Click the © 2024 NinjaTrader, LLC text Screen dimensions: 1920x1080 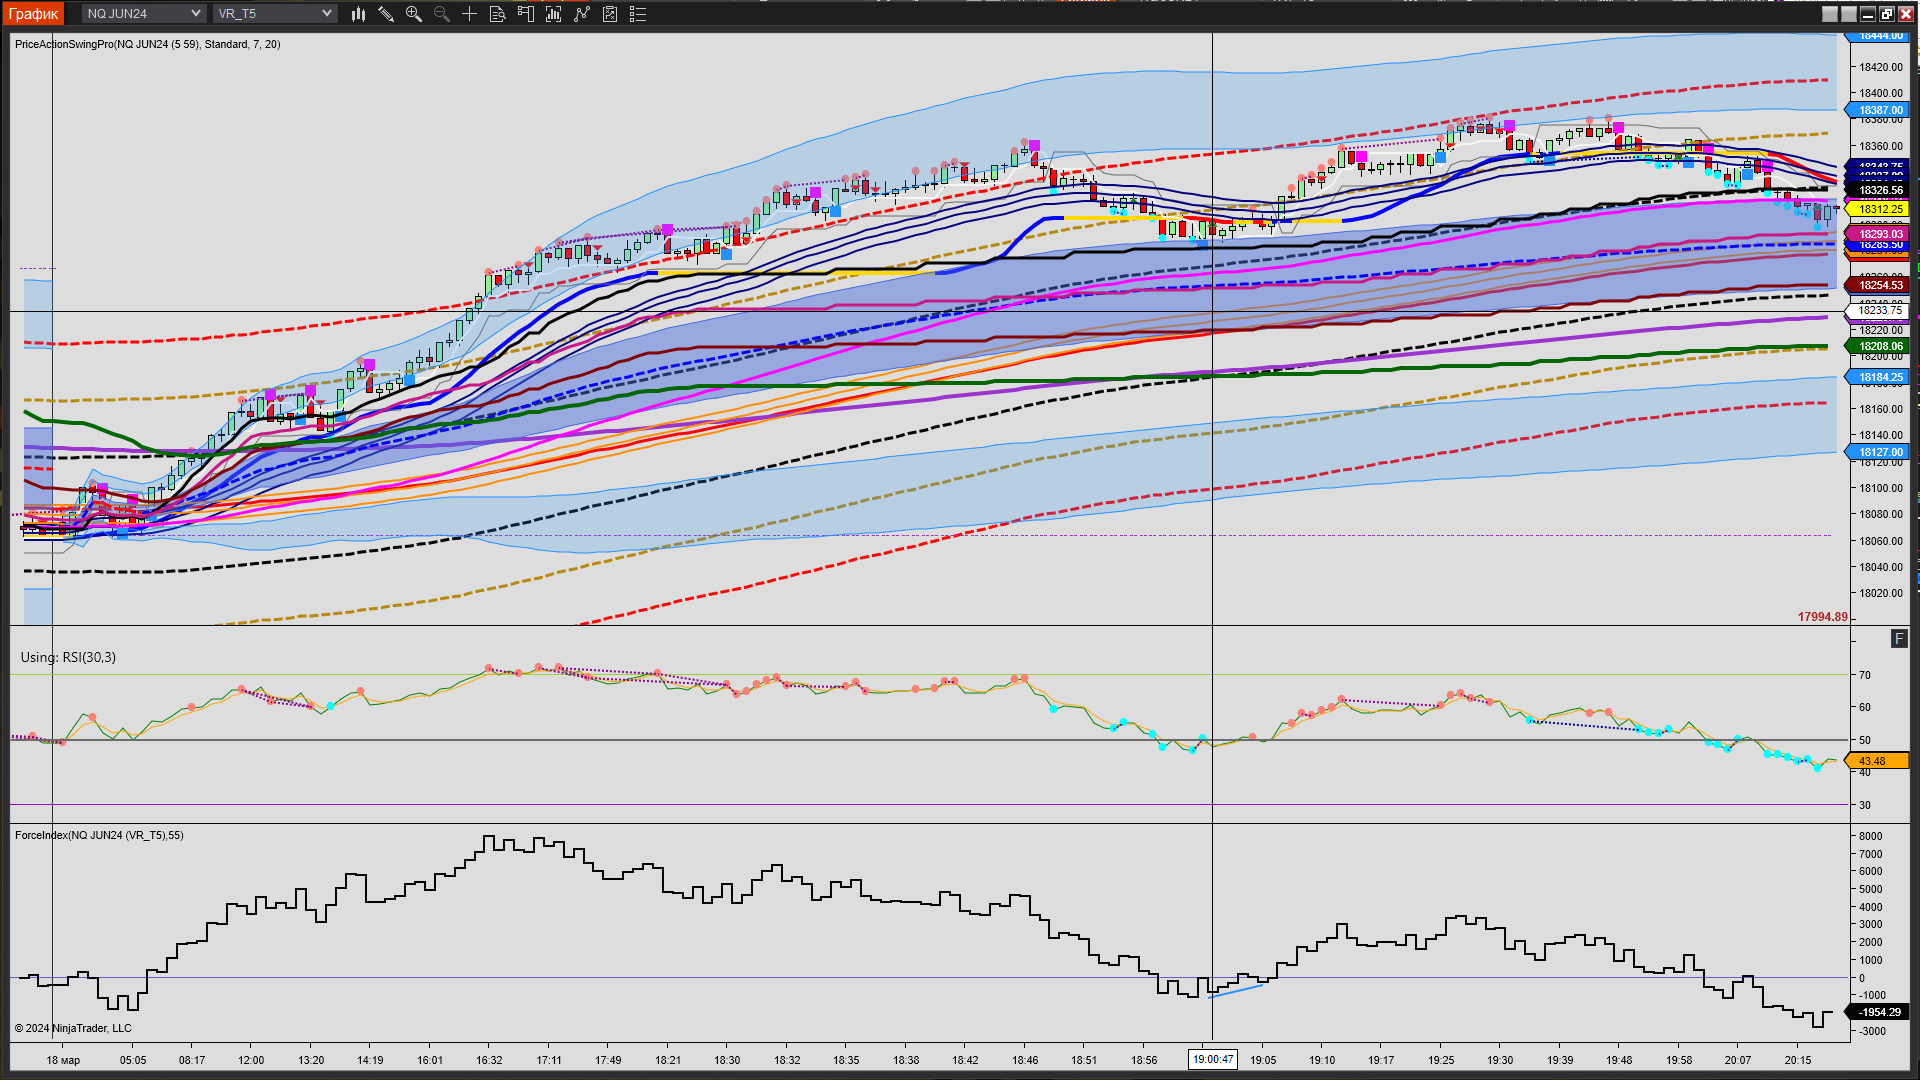73,1028
